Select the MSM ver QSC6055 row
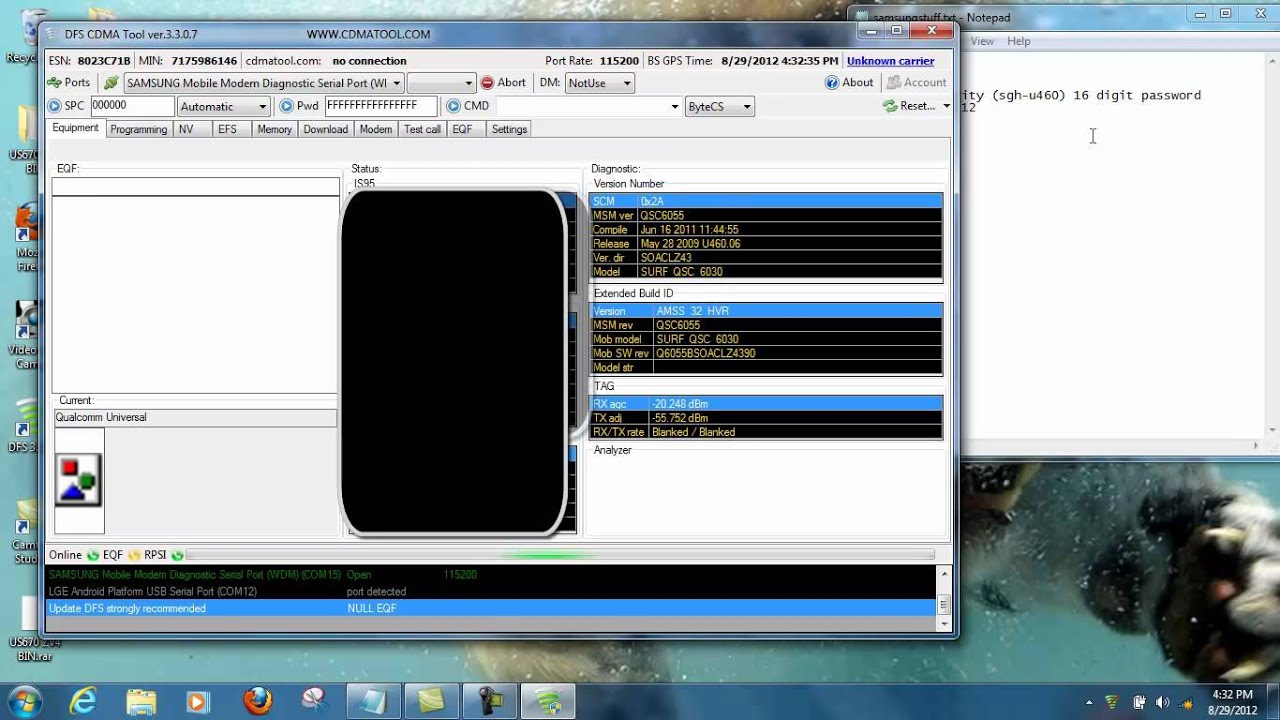1280x720 pixels. pyautogui.click(x=766, y=215)
